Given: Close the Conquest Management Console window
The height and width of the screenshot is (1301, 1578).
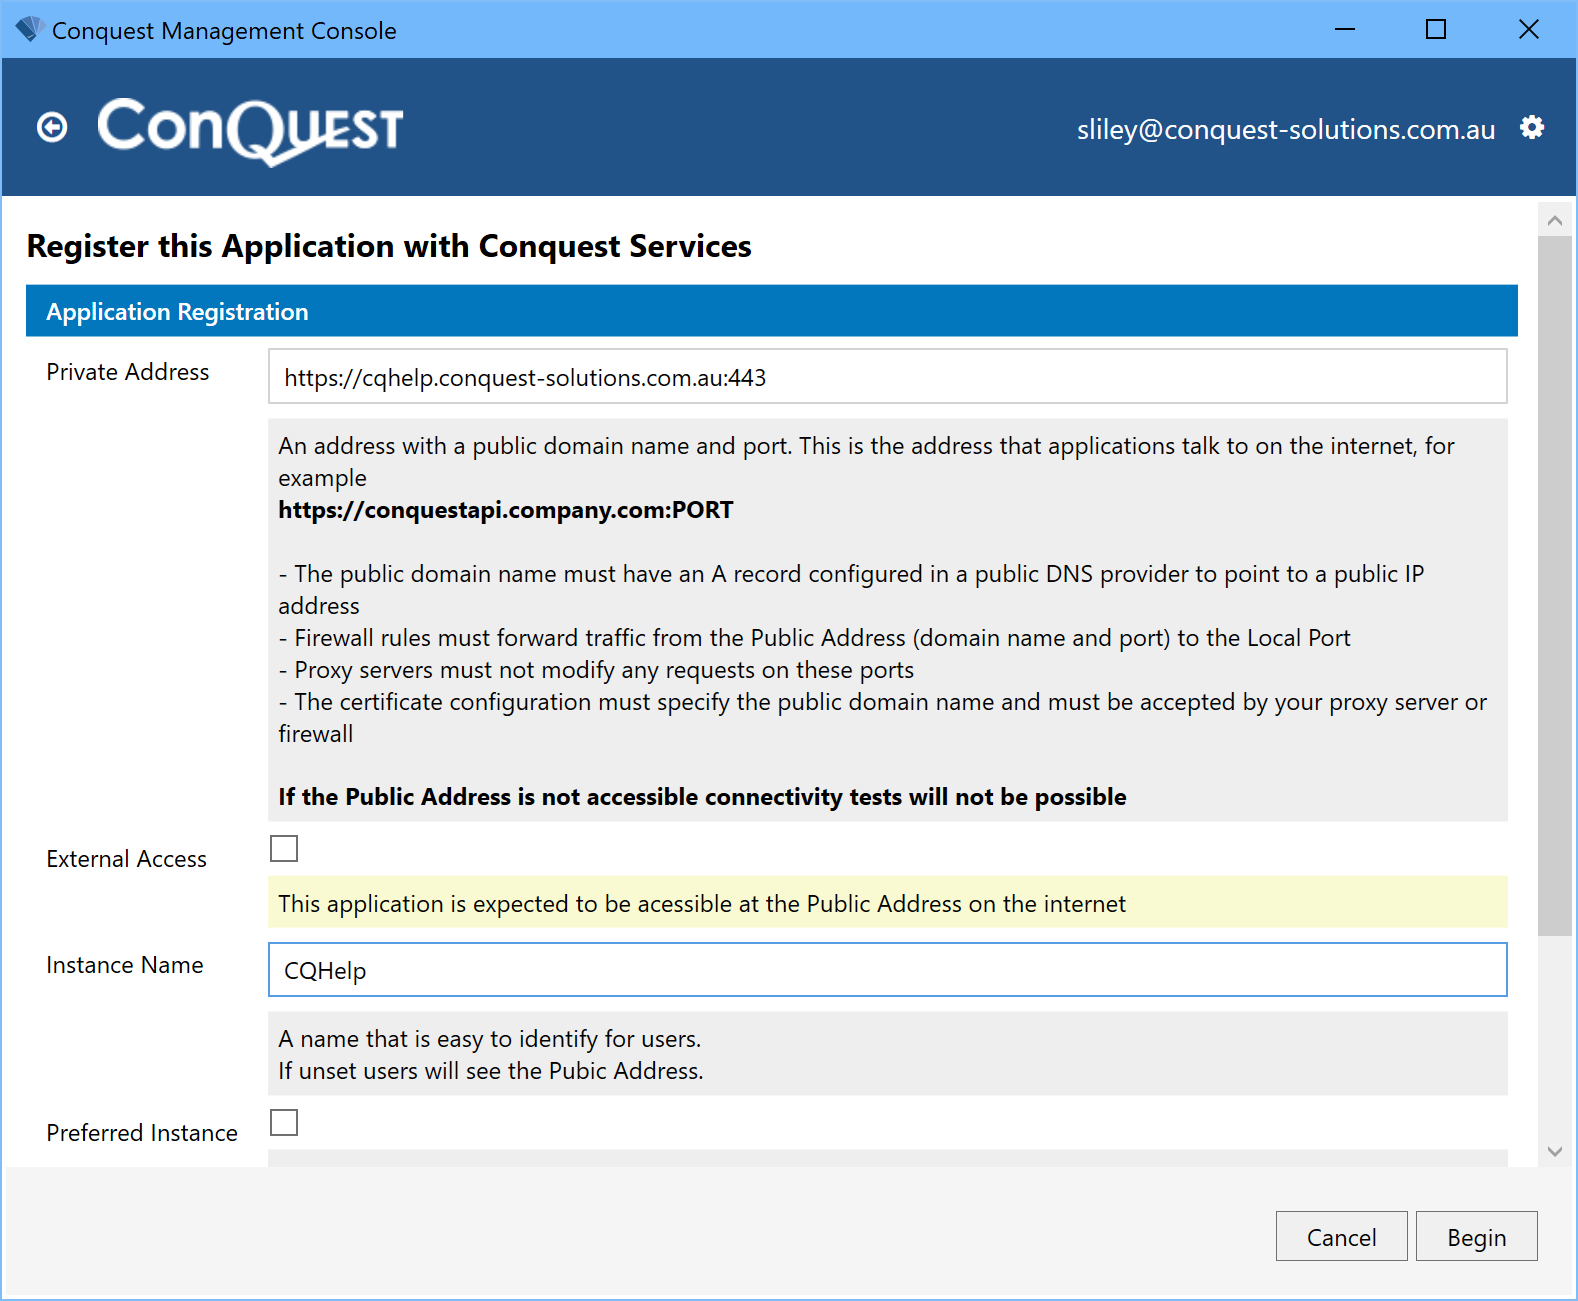Looking at the screenshot, I should coord(1528,30).
